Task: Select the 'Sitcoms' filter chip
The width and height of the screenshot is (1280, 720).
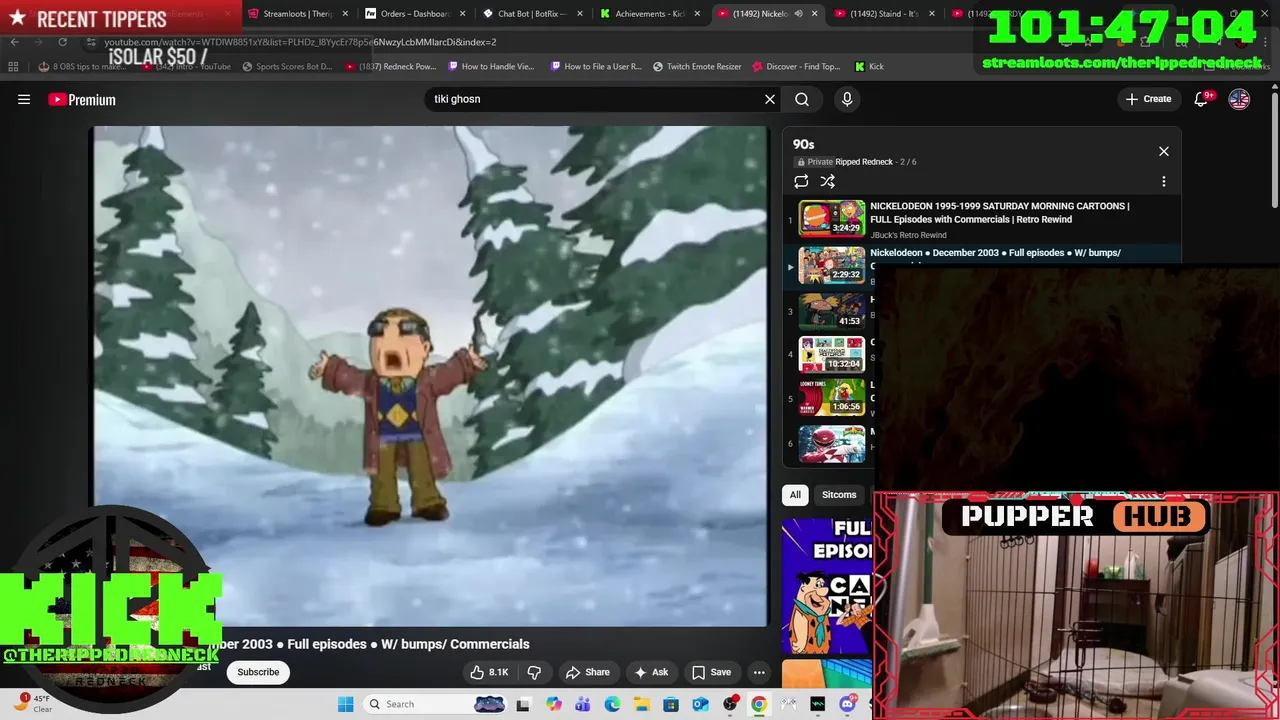Action: click(x=839, y=494)
